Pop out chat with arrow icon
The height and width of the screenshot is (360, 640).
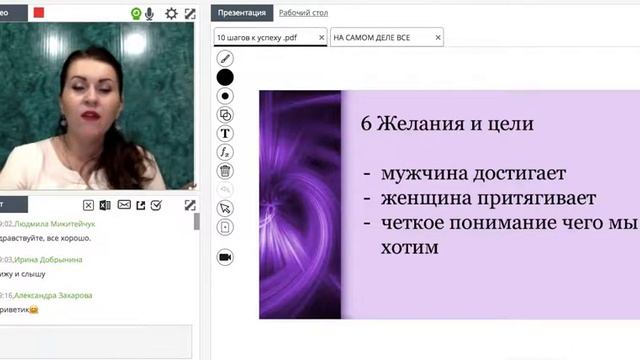click(x=141, y=205)
